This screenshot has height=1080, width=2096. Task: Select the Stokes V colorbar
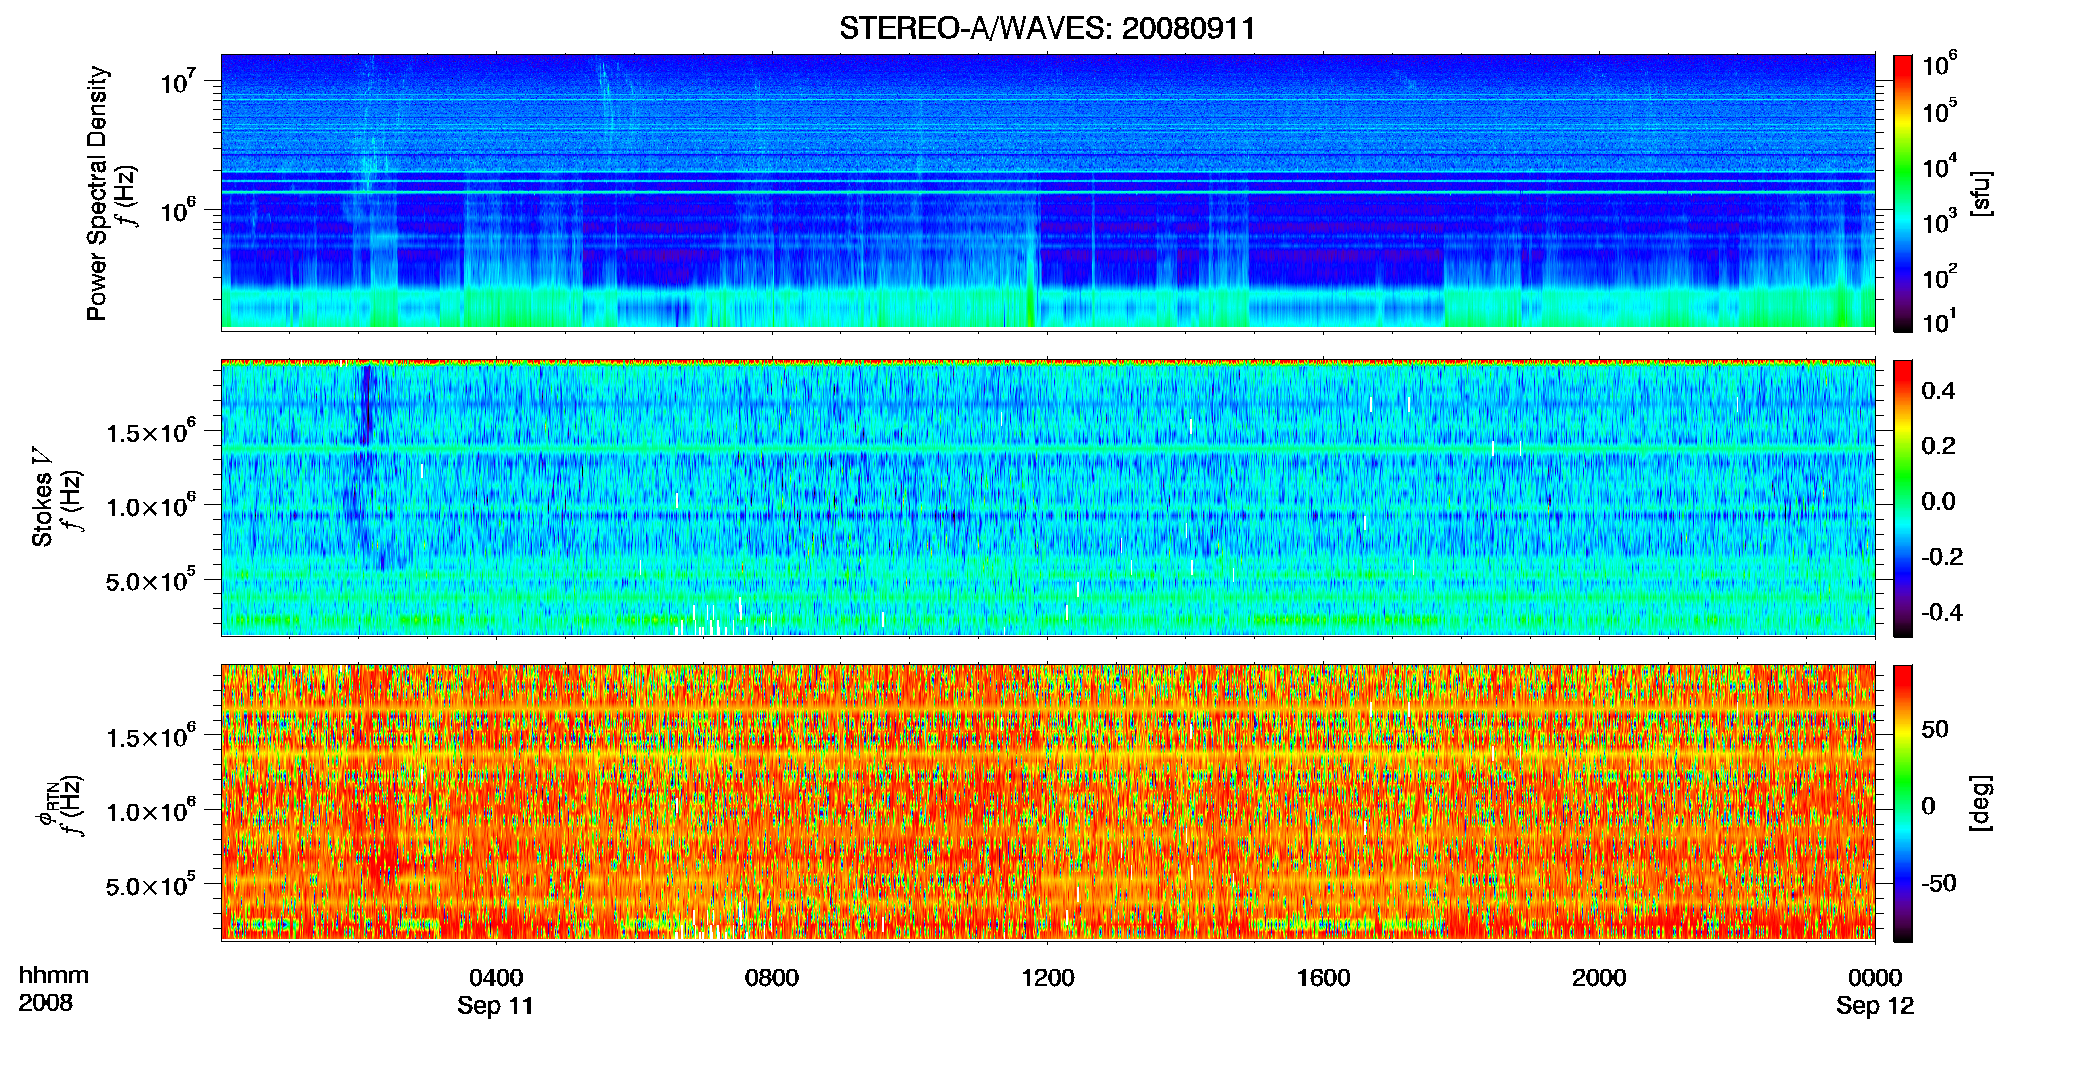1903,498
